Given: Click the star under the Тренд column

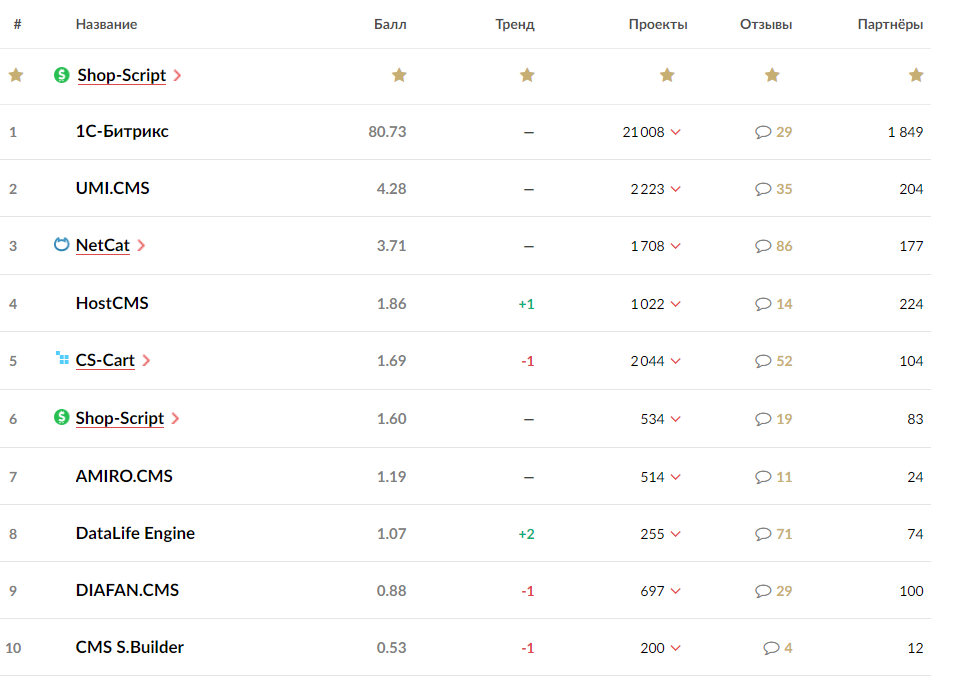Looking at the screenshot, I should click(527, 75).
